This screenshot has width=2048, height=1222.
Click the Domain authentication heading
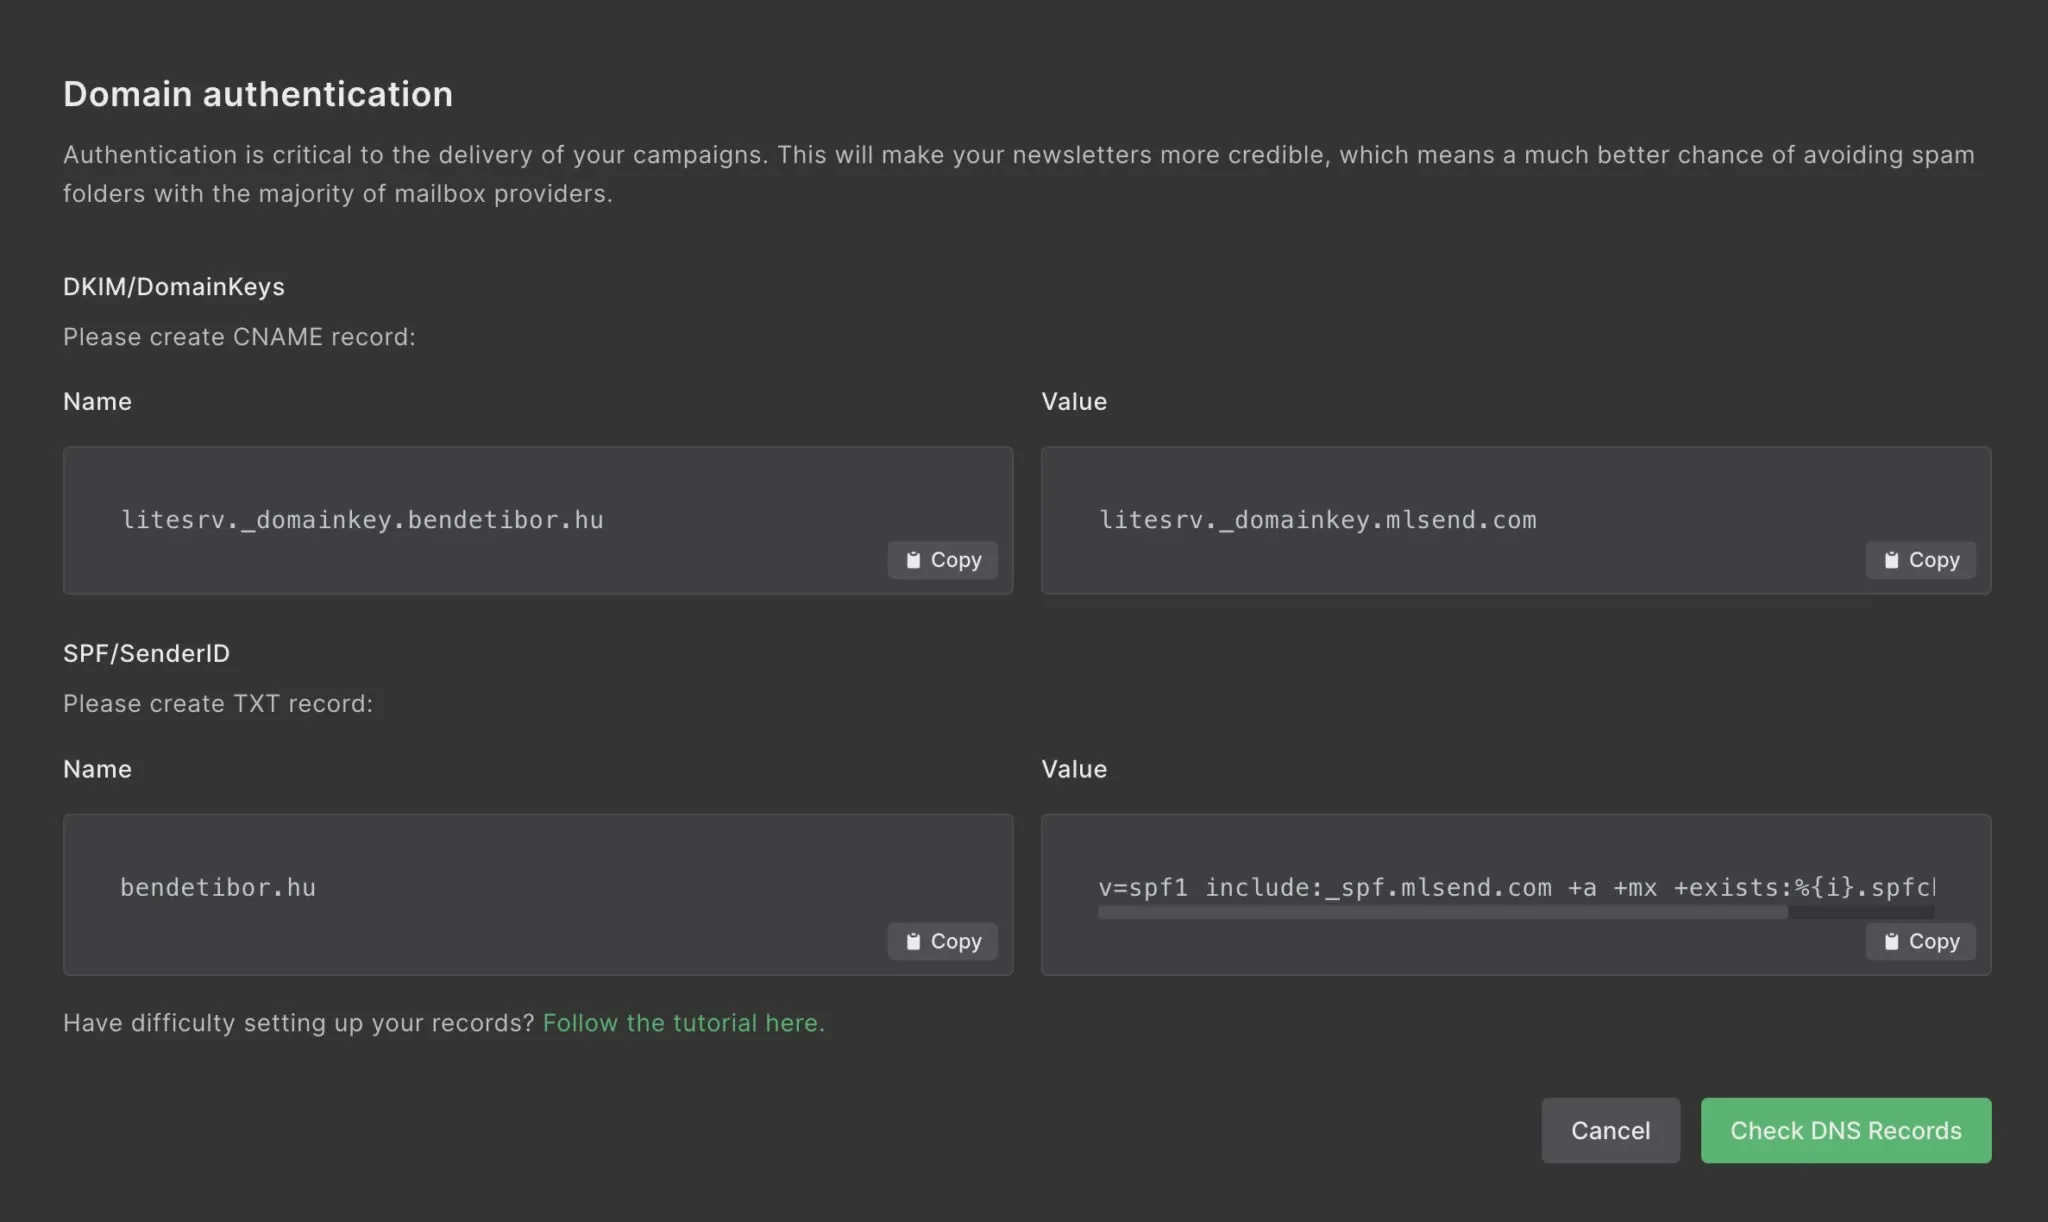258,94
